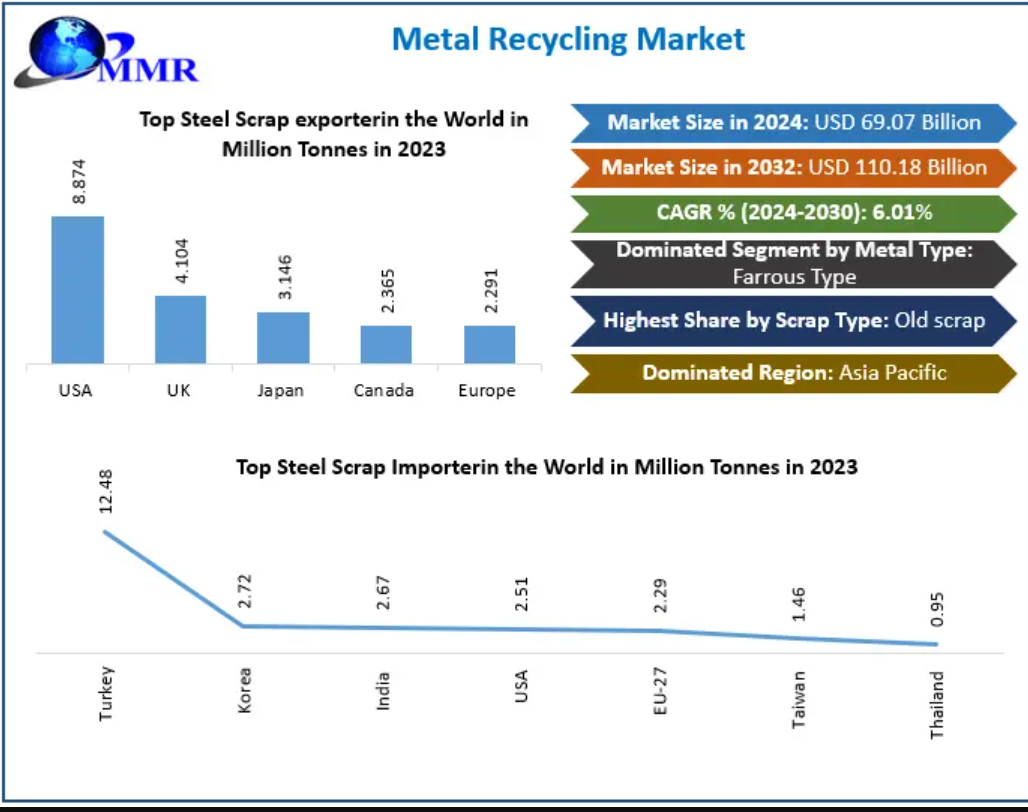Viewport: 1028px width, 812px height.
Task: Click the 12.48 Turkey data label
Action: (x=106, y=492)
